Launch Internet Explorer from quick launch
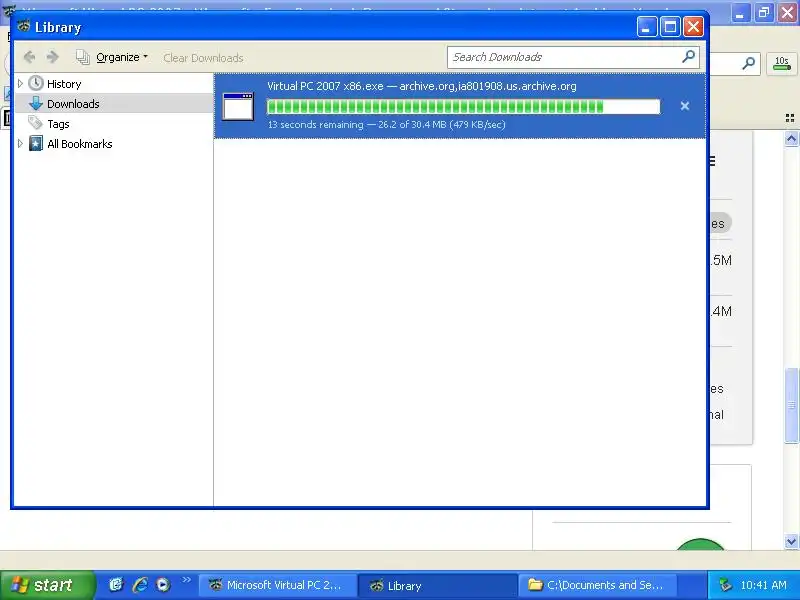800x600 pixels. (x=140, y=585)
